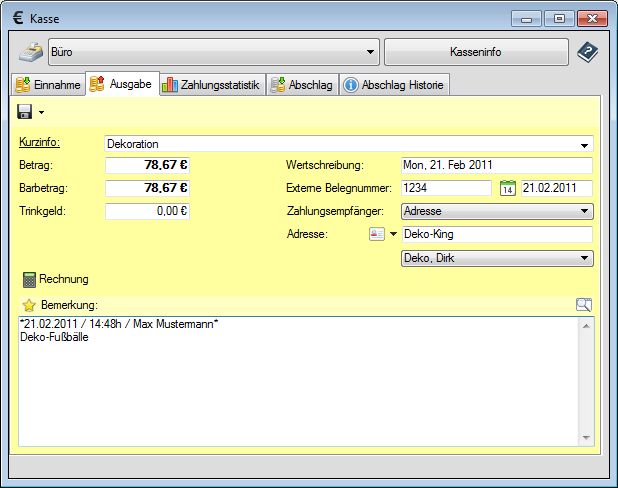Screen dimensions: 618x488
Task: Click the cash register icon
Action: tap(32, 52)
